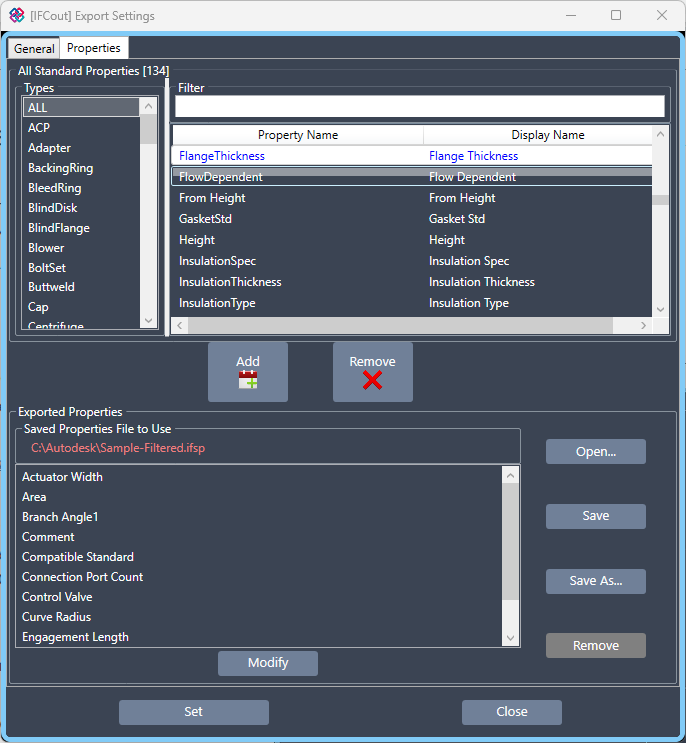Select the FlangeThickness property row
This screenshot has height=743, width=686.
click(412, 156)
